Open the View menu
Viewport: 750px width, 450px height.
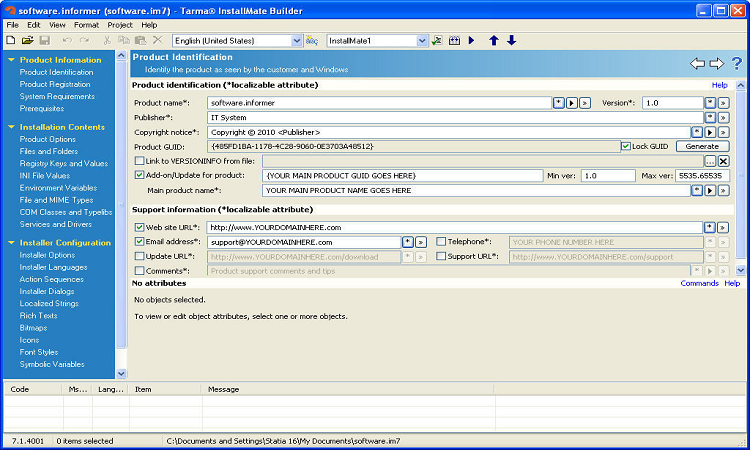click(x=57, y=25)
